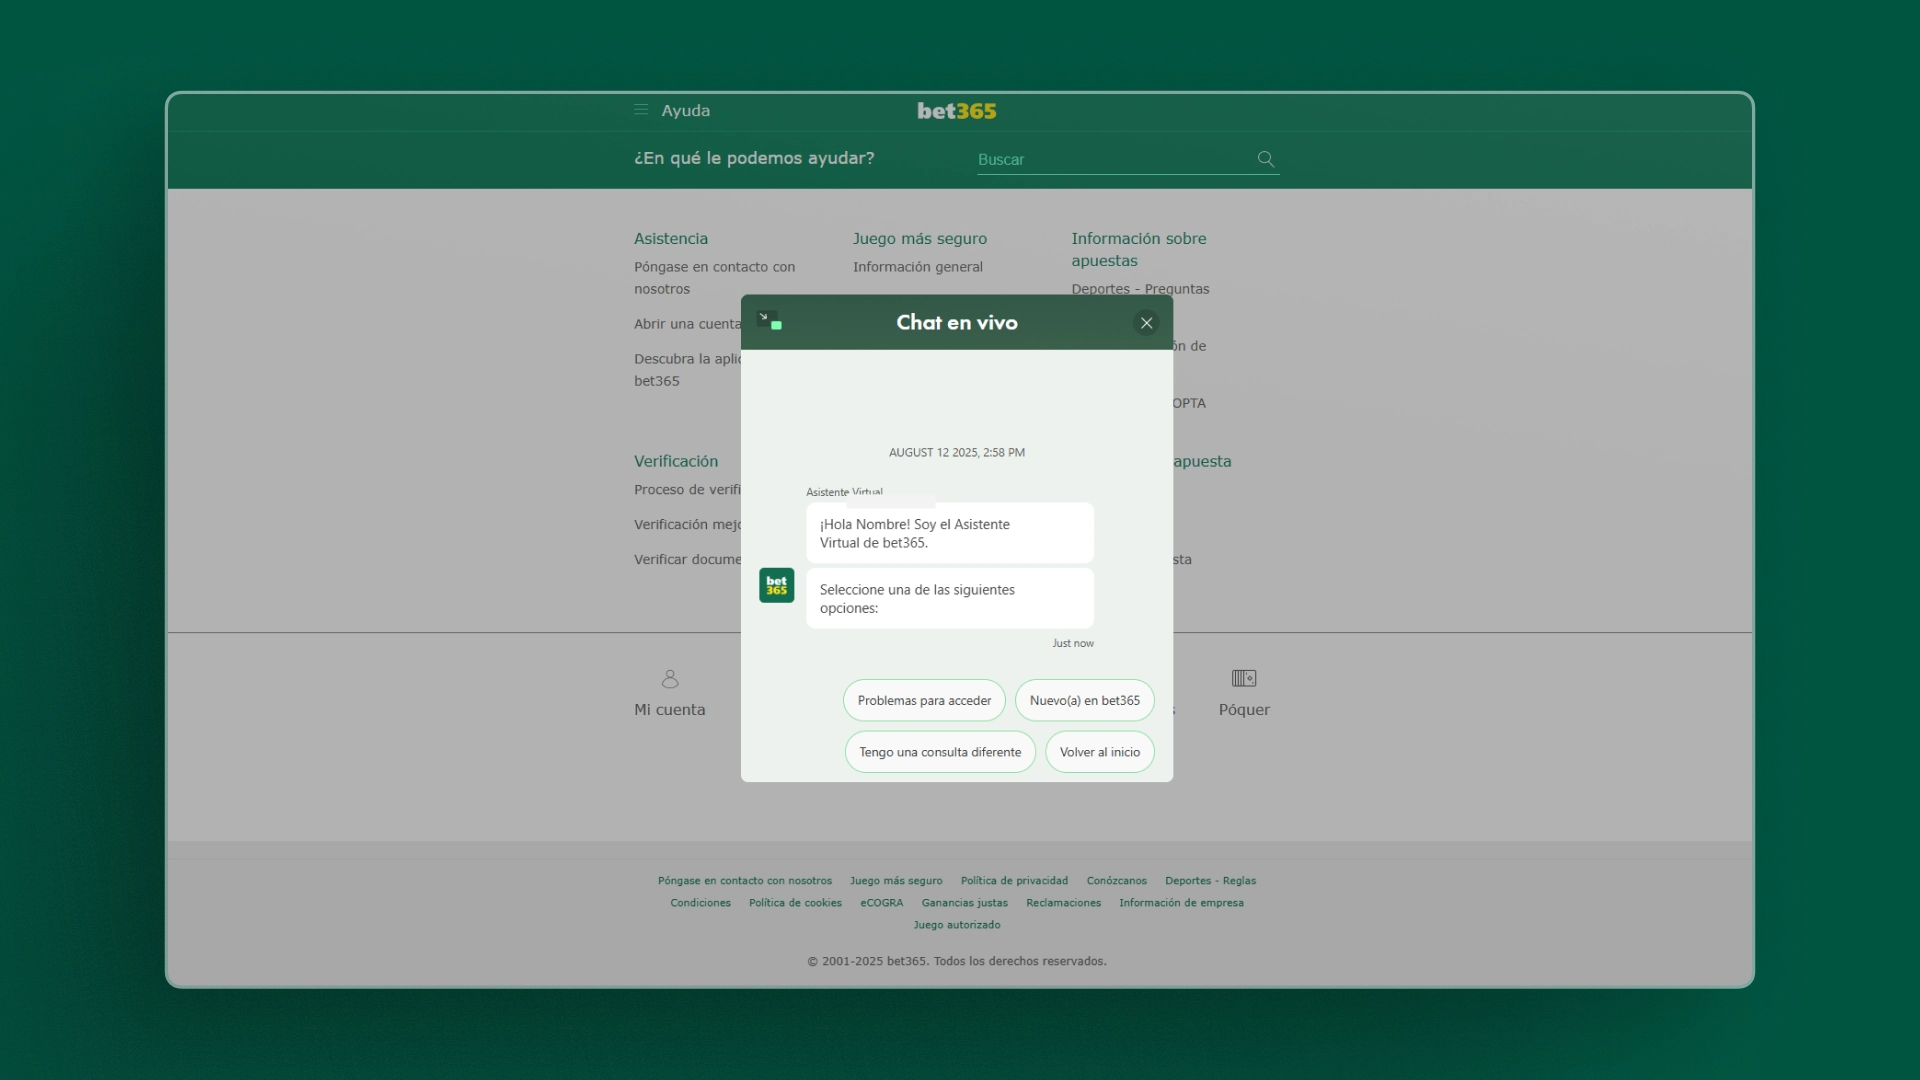1920x1080 pixels.
Task: Open the Mi cuenta person icon
Action: (670, 679)
